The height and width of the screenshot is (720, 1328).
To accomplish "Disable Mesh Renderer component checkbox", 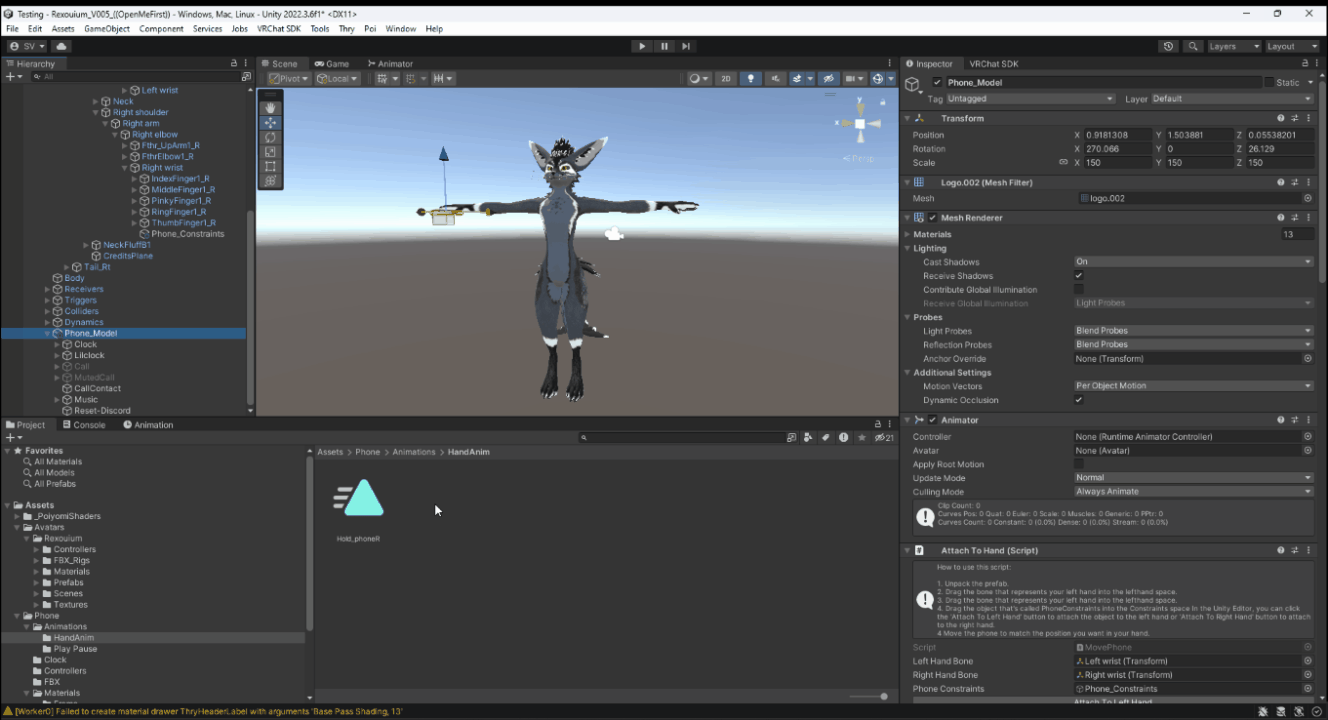I will (x=932, y=218).
